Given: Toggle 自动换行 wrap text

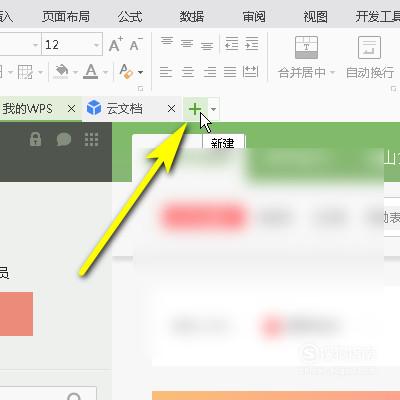Looking at the screenshot, I should click(370, 57).
